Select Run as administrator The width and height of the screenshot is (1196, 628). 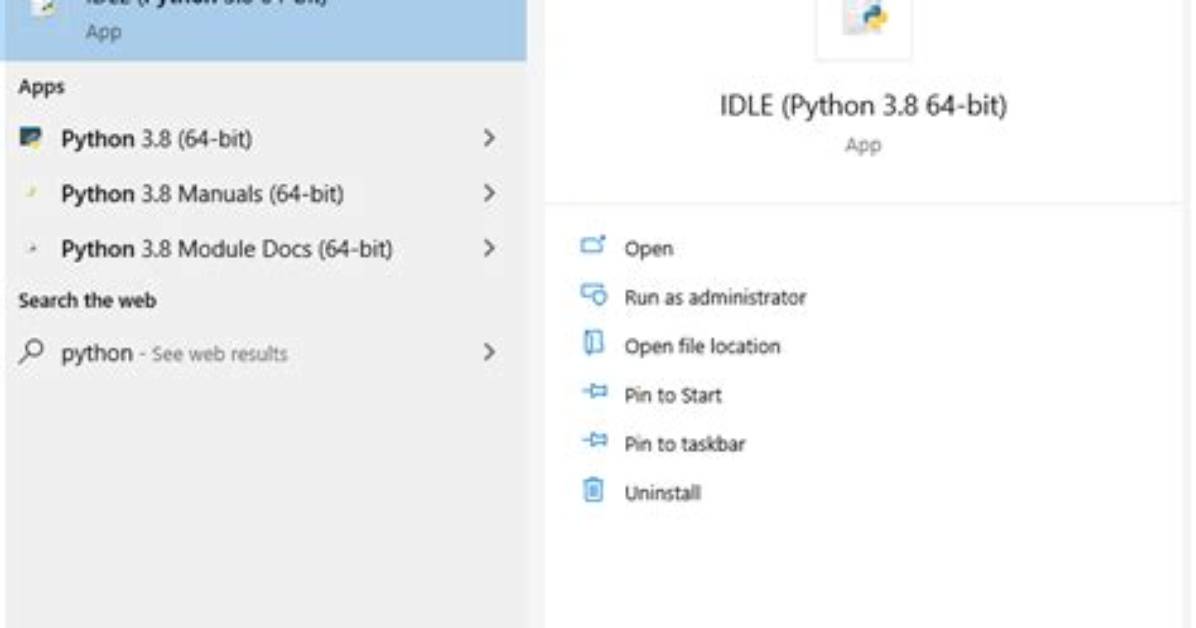(x=715, y=298)
